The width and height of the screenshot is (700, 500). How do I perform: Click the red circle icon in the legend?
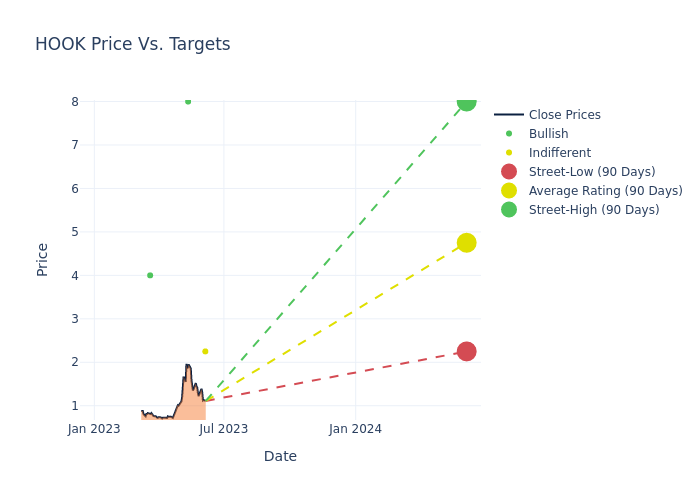point(509,172)
